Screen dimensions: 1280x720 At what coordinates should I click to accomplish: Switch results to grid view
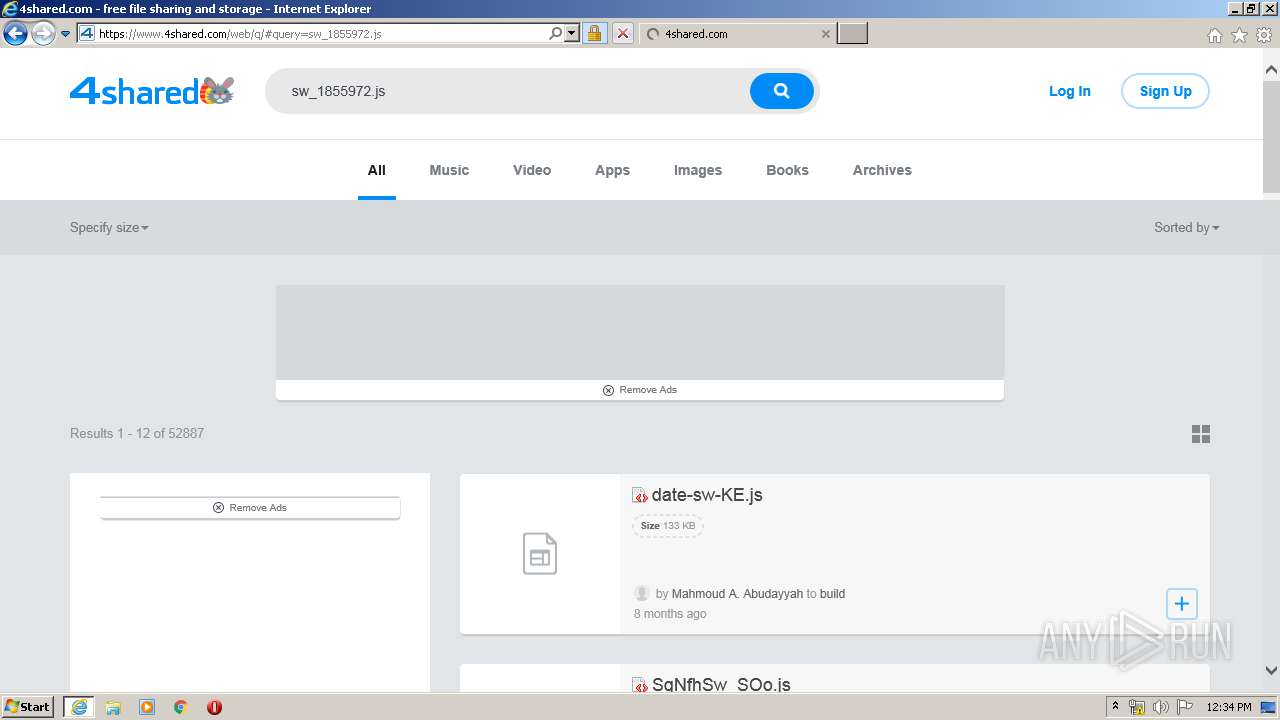1201,434
